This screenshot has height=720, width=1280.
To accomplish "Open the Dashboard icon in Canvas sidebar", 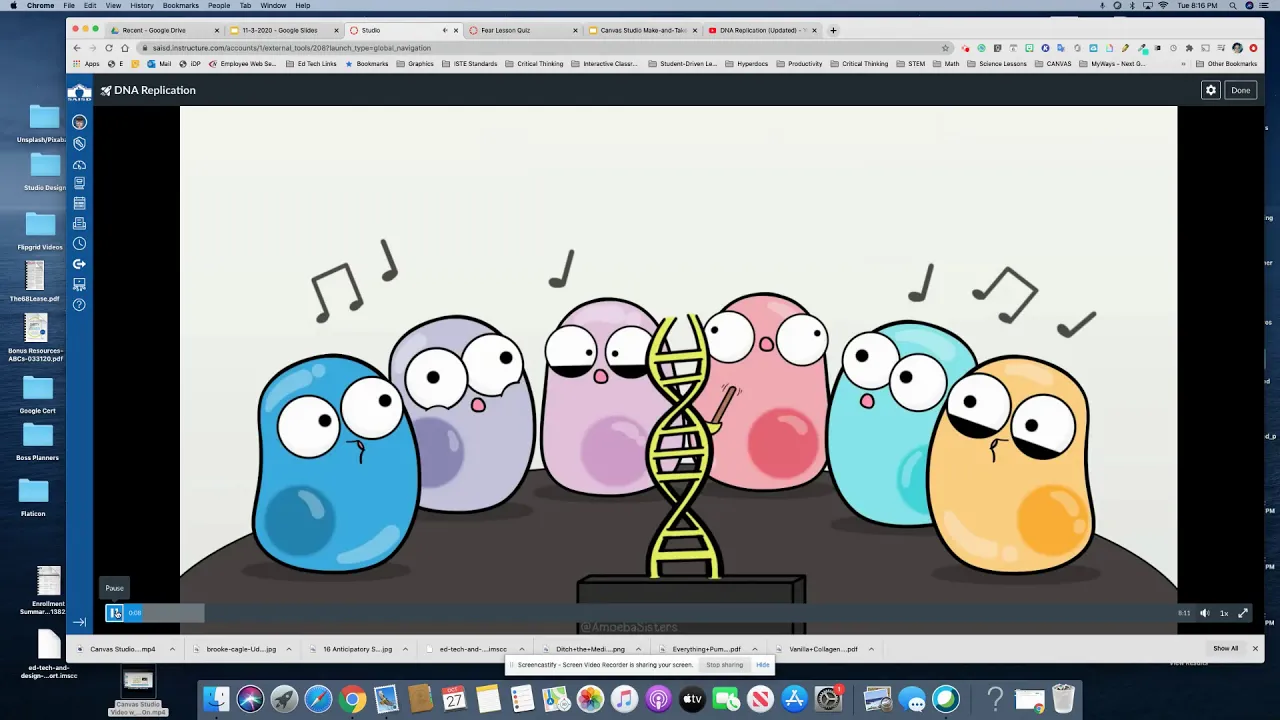I will (79, 164).
